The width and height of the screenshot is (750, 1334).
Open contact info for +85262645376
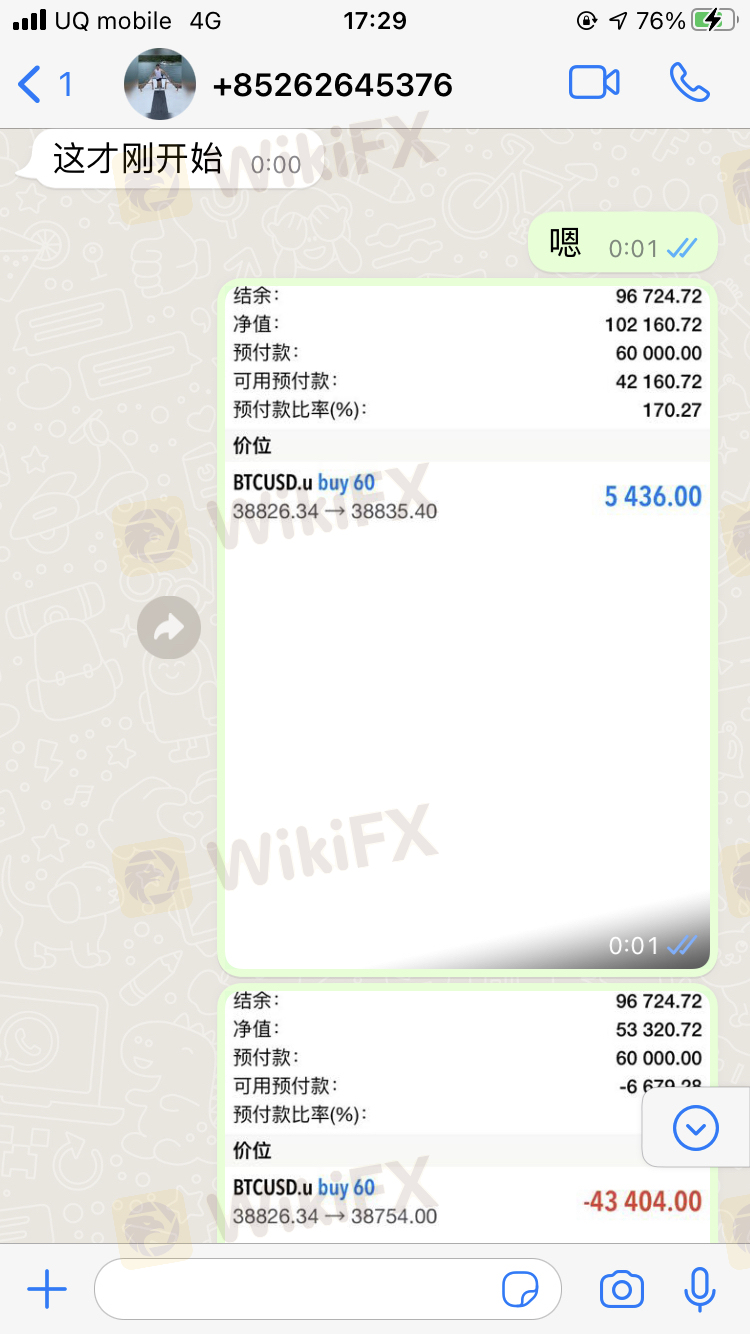coord(333,85)
